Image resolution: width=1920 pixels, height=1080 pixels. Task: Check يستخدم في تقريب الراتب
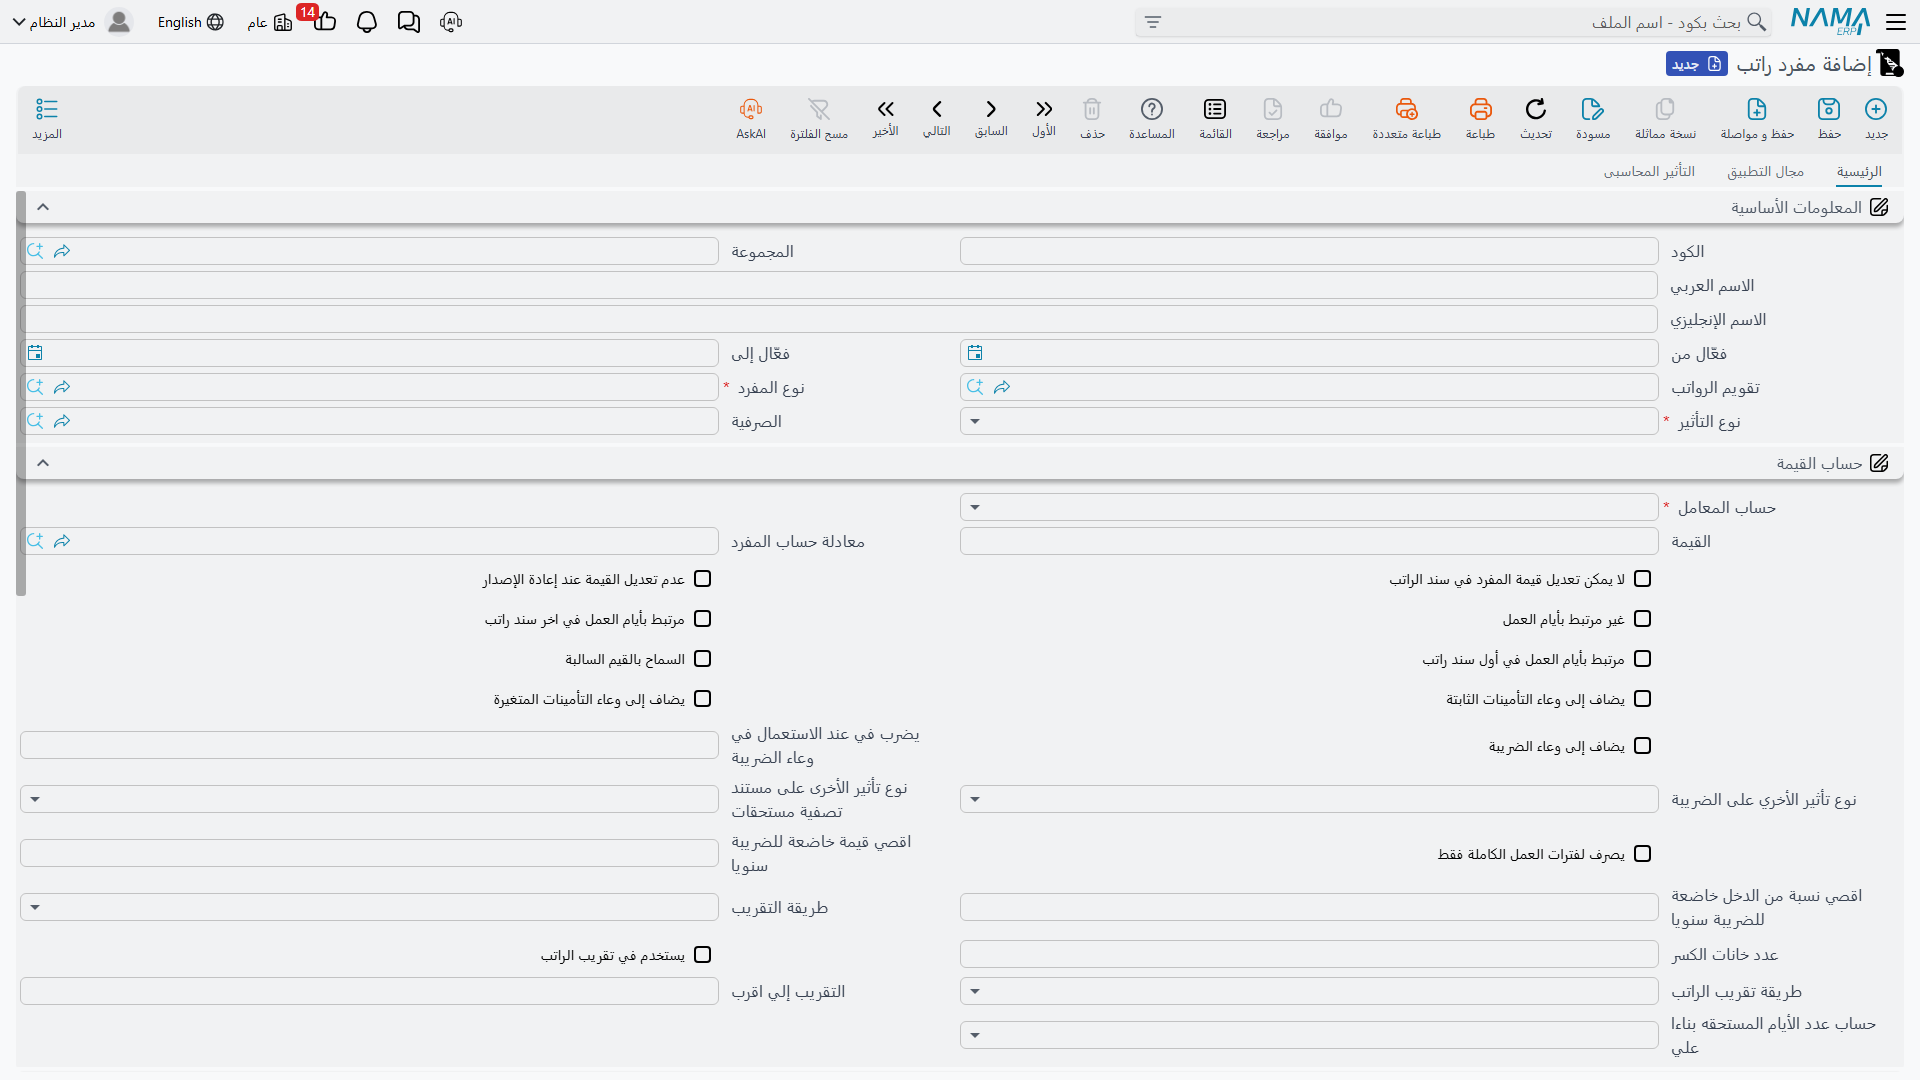tap(702, 955)
